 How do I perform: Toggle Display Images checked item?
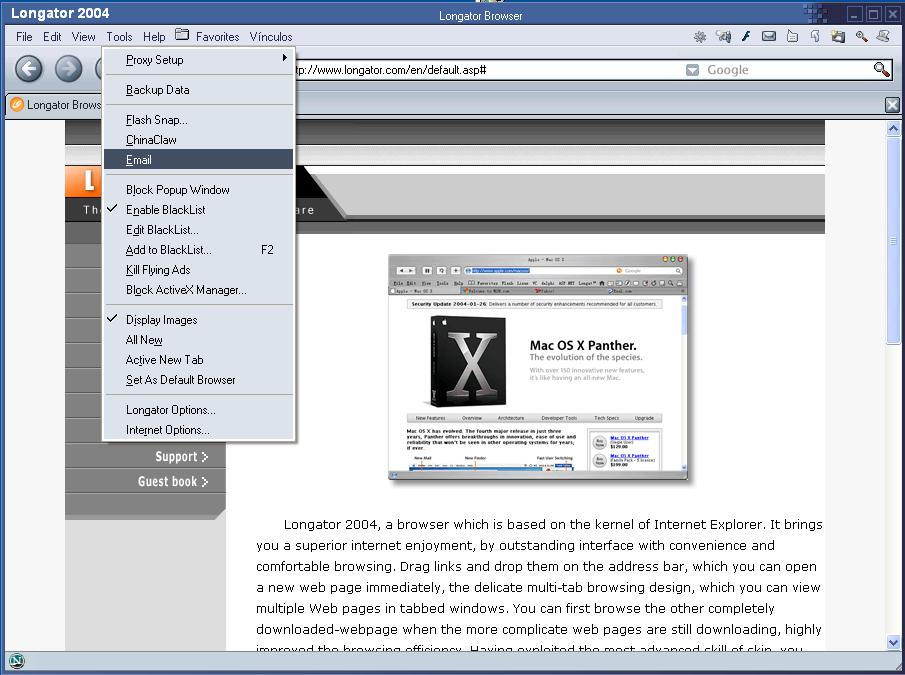click(199, 320)
